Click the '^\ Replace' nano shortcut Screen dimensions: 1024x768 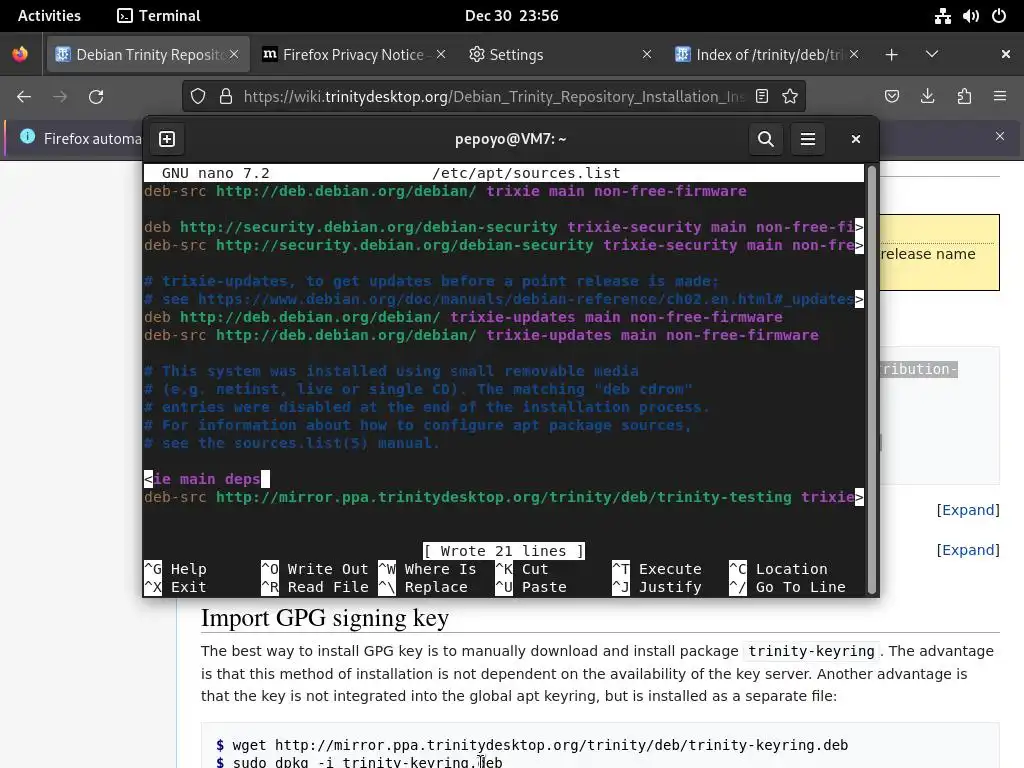[x=423, y=587]
